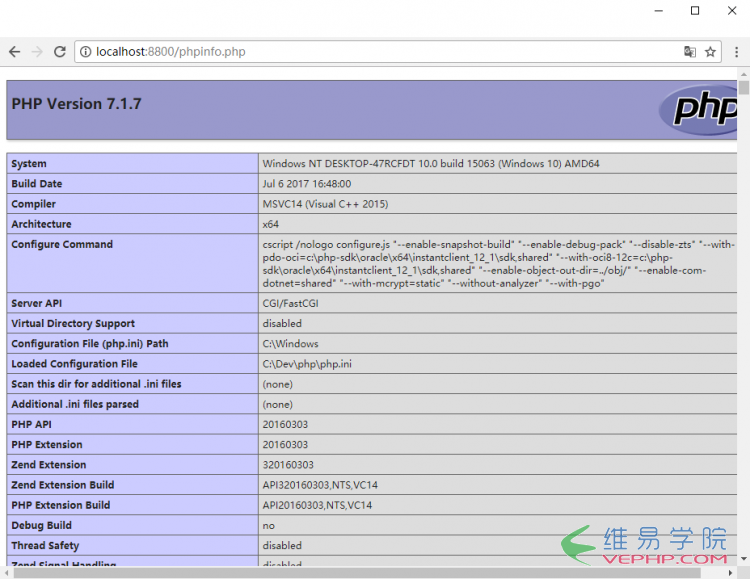
Task: Bookmark this page with the star icon
Action: 710,52
